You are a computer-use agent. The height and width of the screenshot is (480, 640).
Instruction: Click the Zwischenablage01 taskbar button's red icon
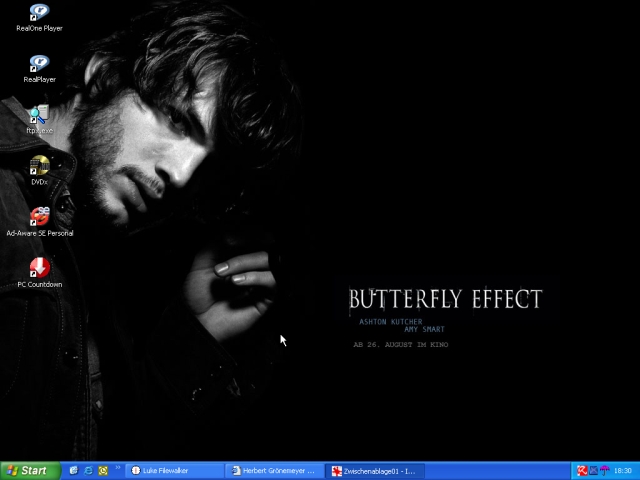[x=337, y=470]
